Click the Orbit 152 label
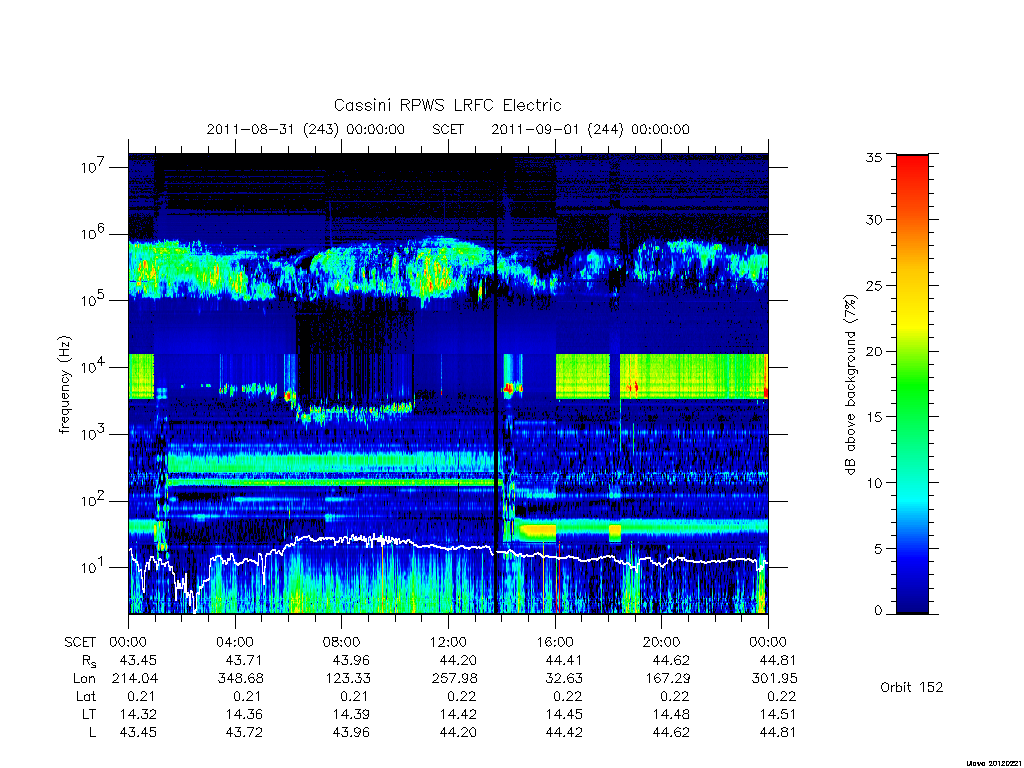 click(x=912, y=687)
